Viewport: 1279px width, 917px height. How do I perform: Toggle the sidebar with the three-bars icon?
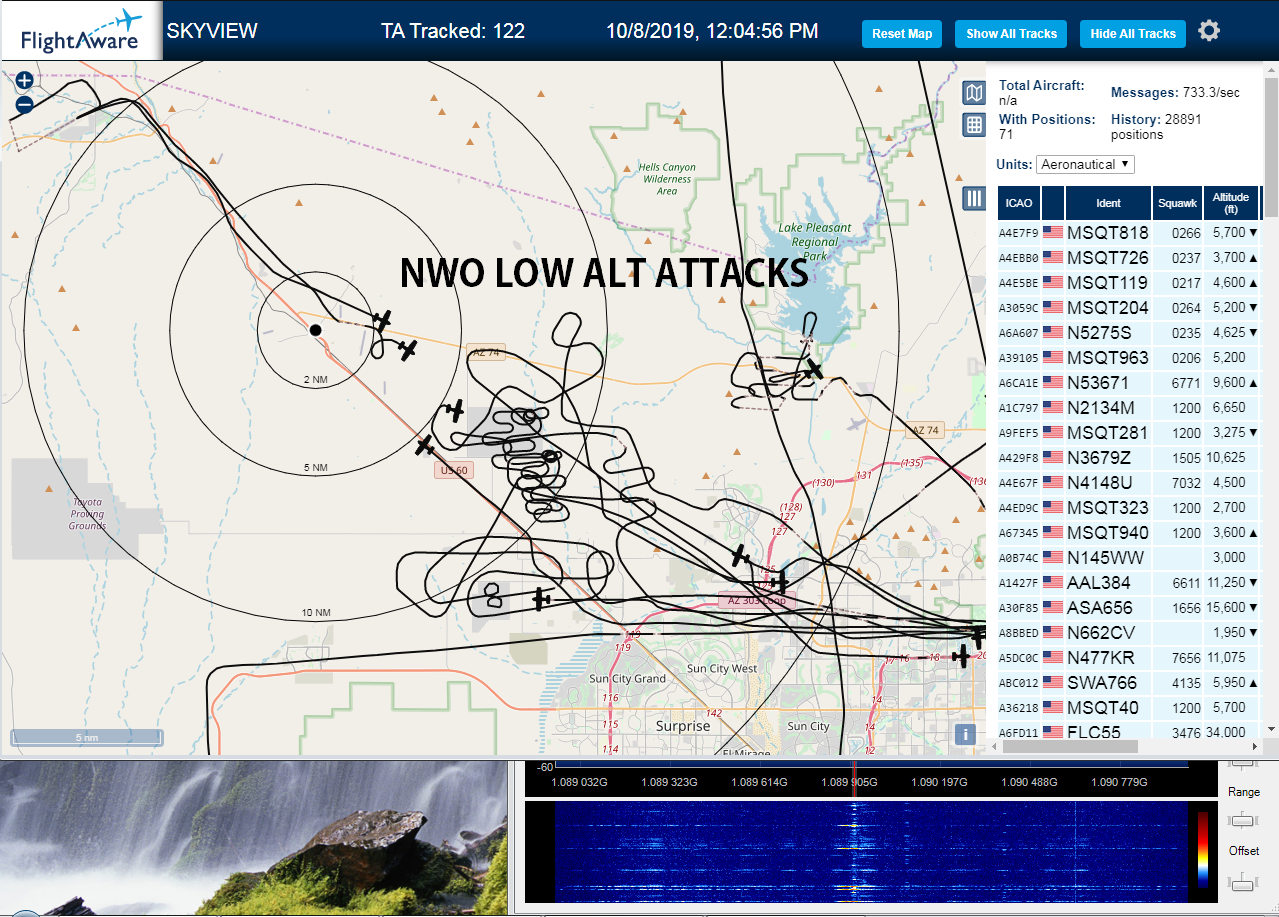tap(974, 198)
